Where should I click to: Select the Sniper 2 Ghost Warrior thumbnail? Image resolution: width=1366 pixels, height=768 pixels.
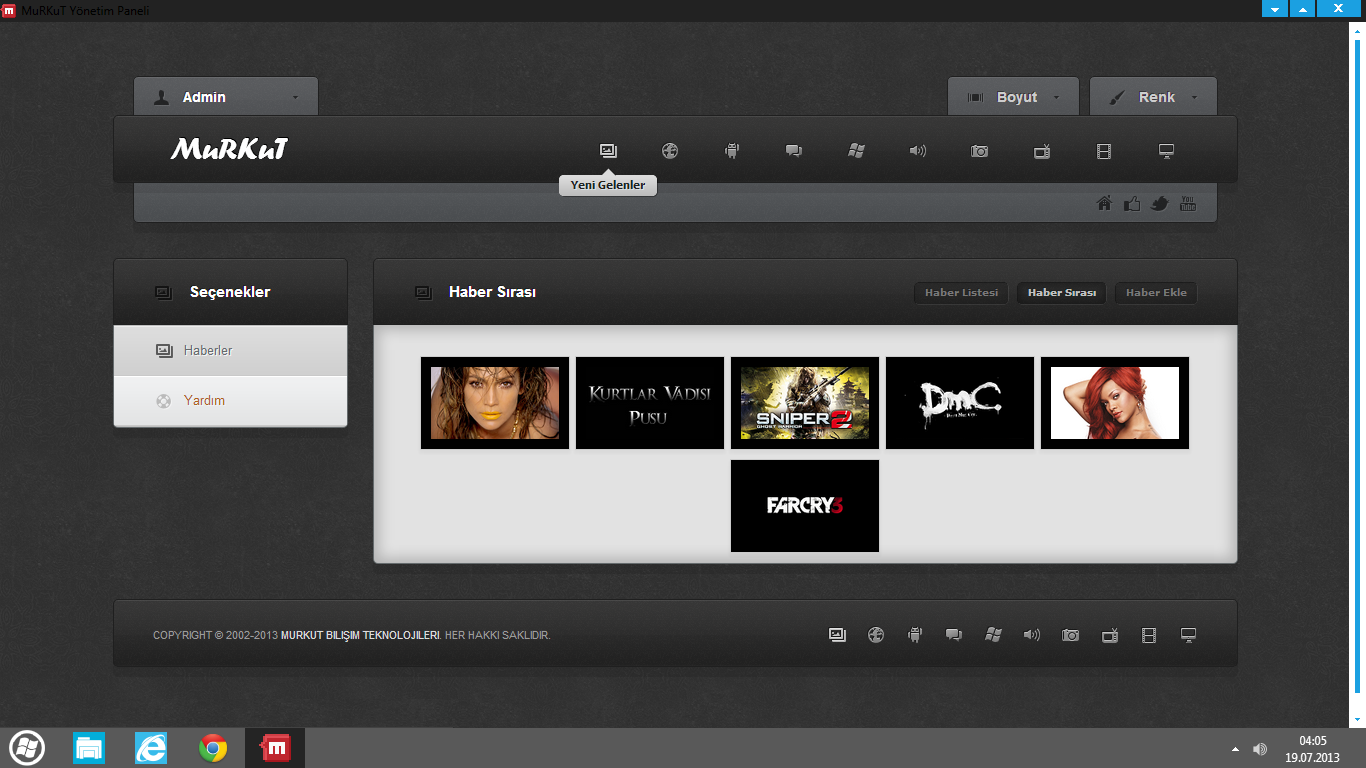[x=805, y=403]
